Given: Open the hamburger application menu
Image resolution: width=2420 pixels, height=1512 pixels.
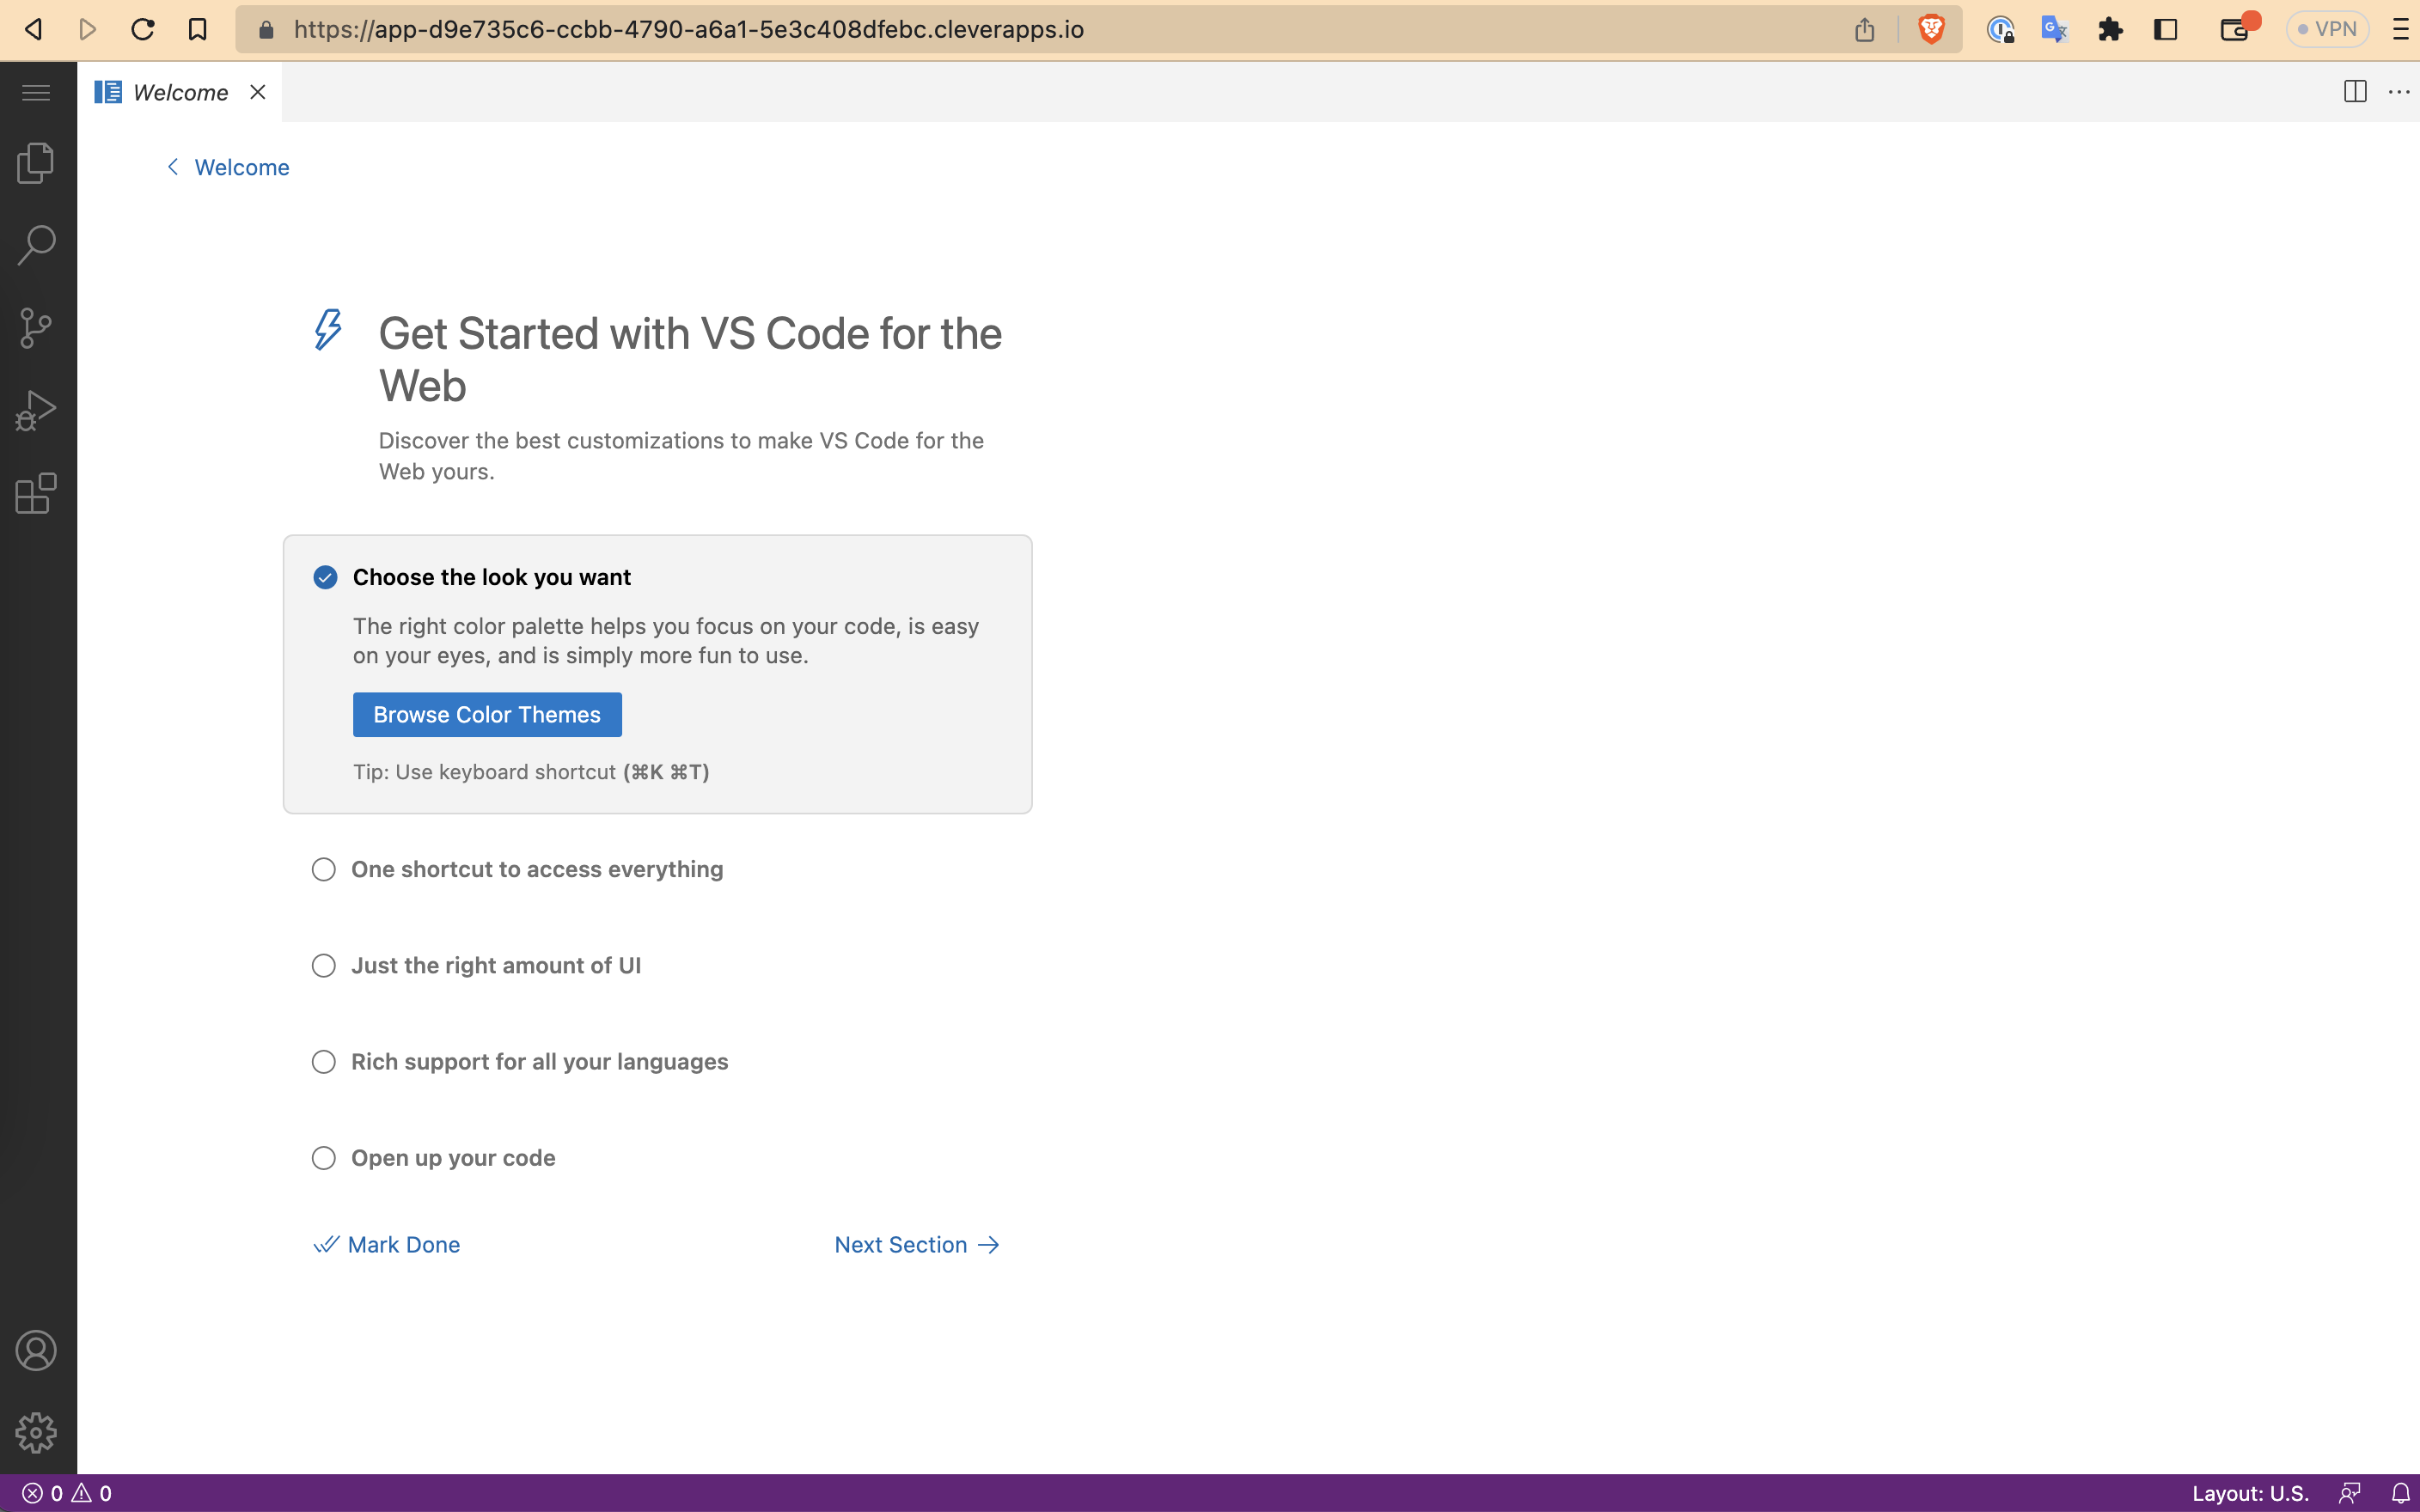Looking at the screenshot, I should click(36, 93).
